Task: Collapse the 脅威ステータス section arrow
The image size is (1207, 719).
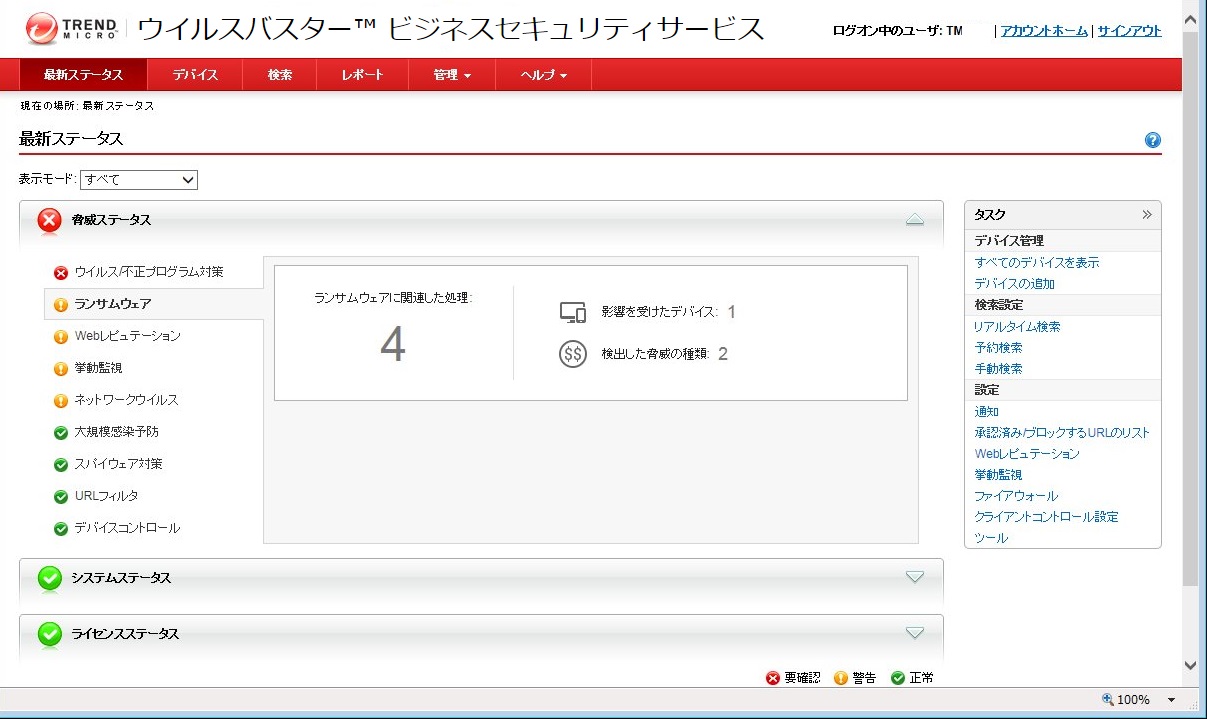Action: pos(914,220)
